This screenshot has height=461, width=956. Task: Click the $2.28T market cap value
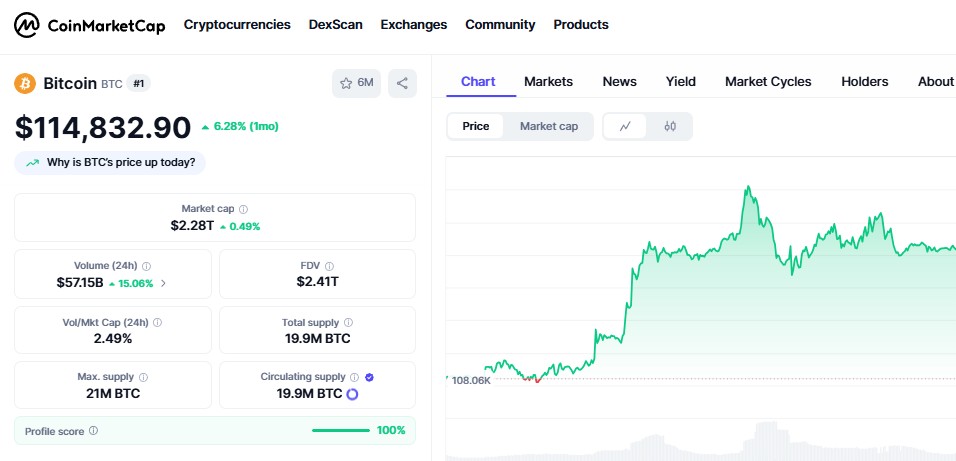(192, 226)
